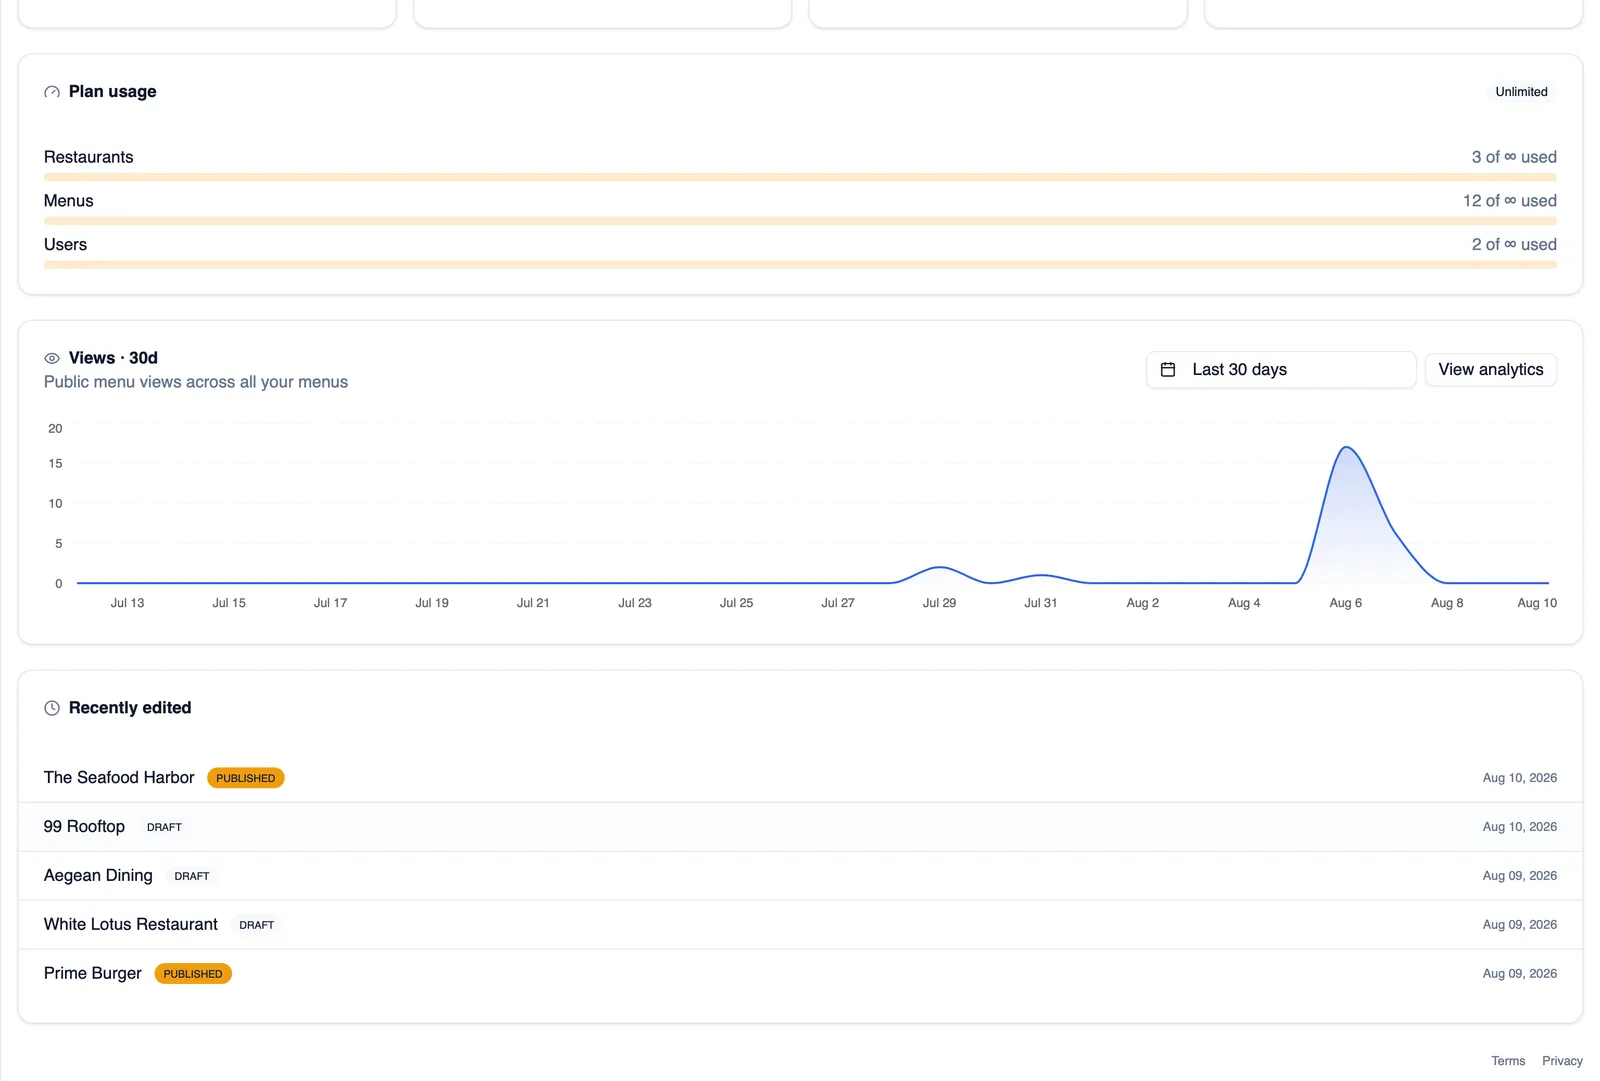Click the Aug 09, 2026 date on Prime Burger row
This screenshot has width=1600, height=1081.
click(1519, 974)
